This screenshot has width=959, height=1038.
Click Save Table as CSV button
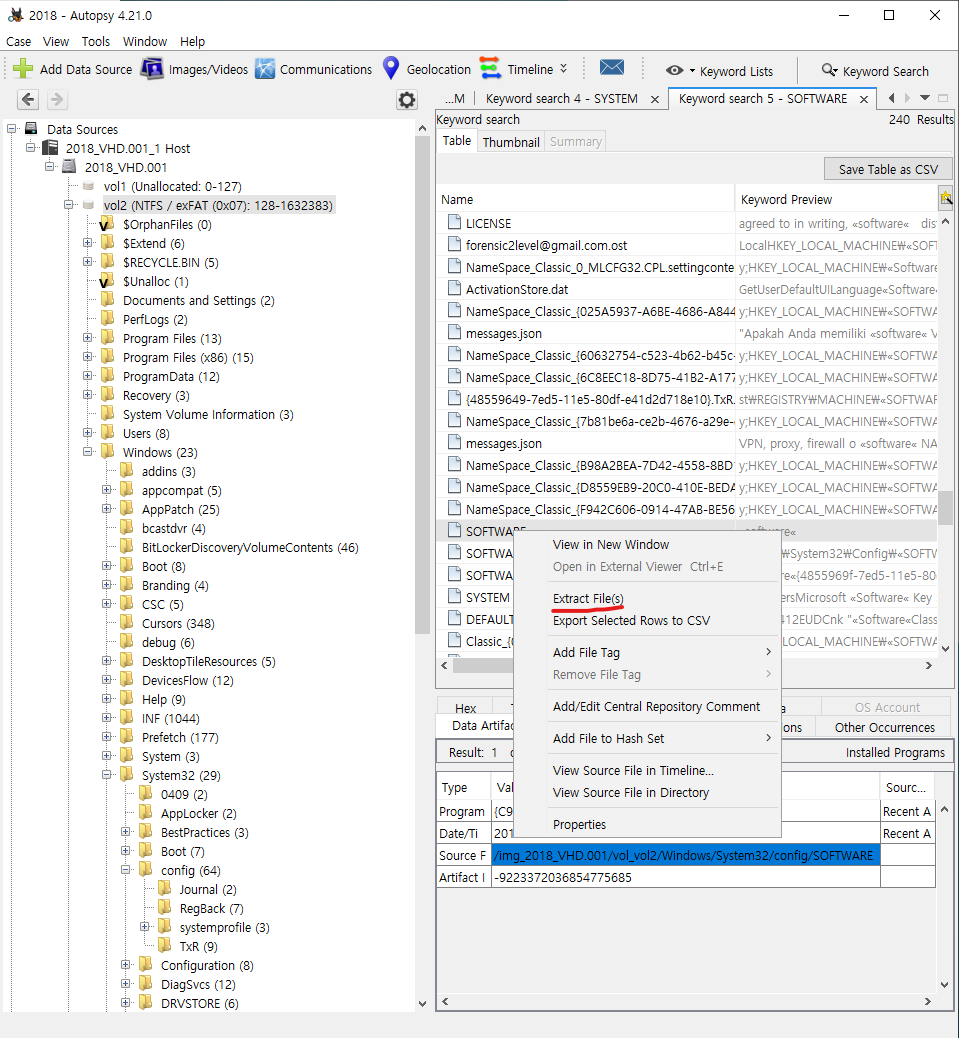click(x=888, y=169)
